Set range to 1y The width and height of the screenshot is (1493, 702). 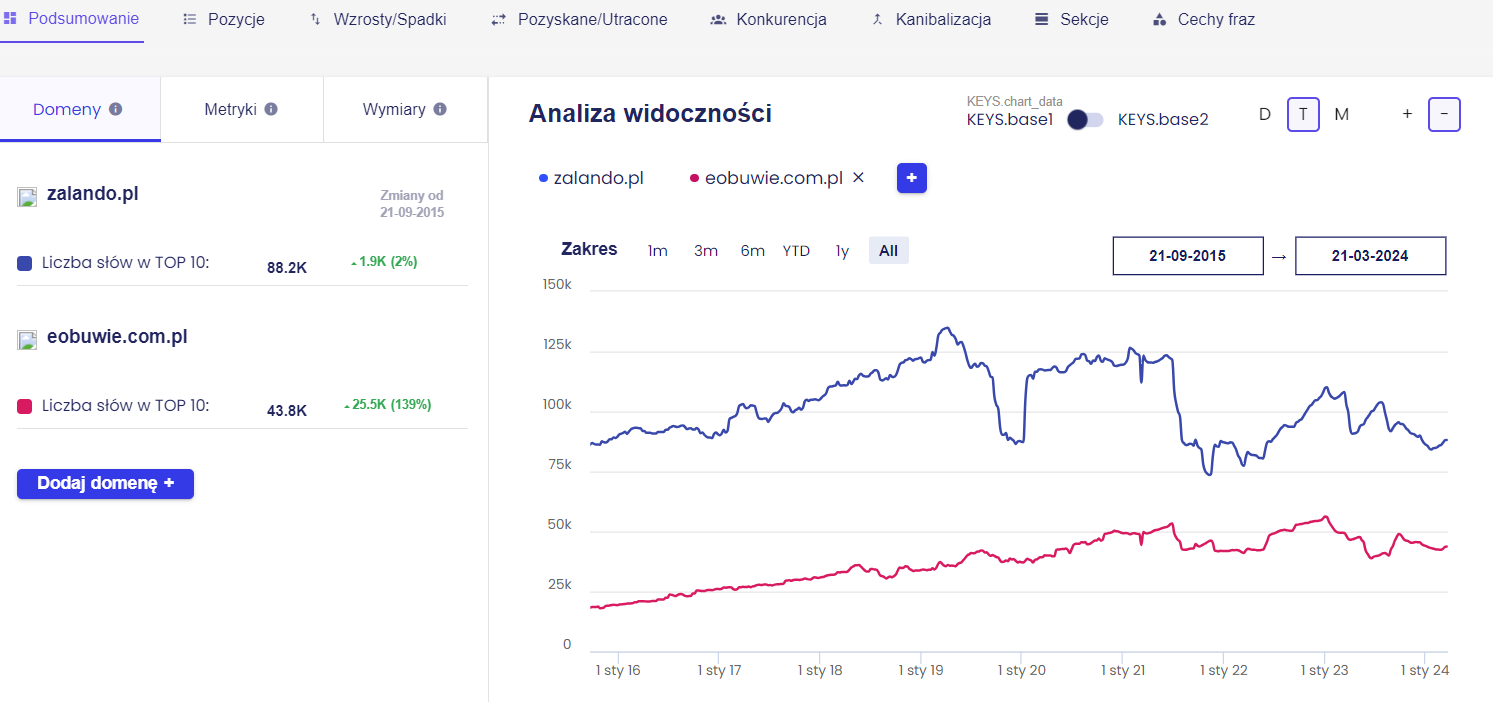coord(842,251)
